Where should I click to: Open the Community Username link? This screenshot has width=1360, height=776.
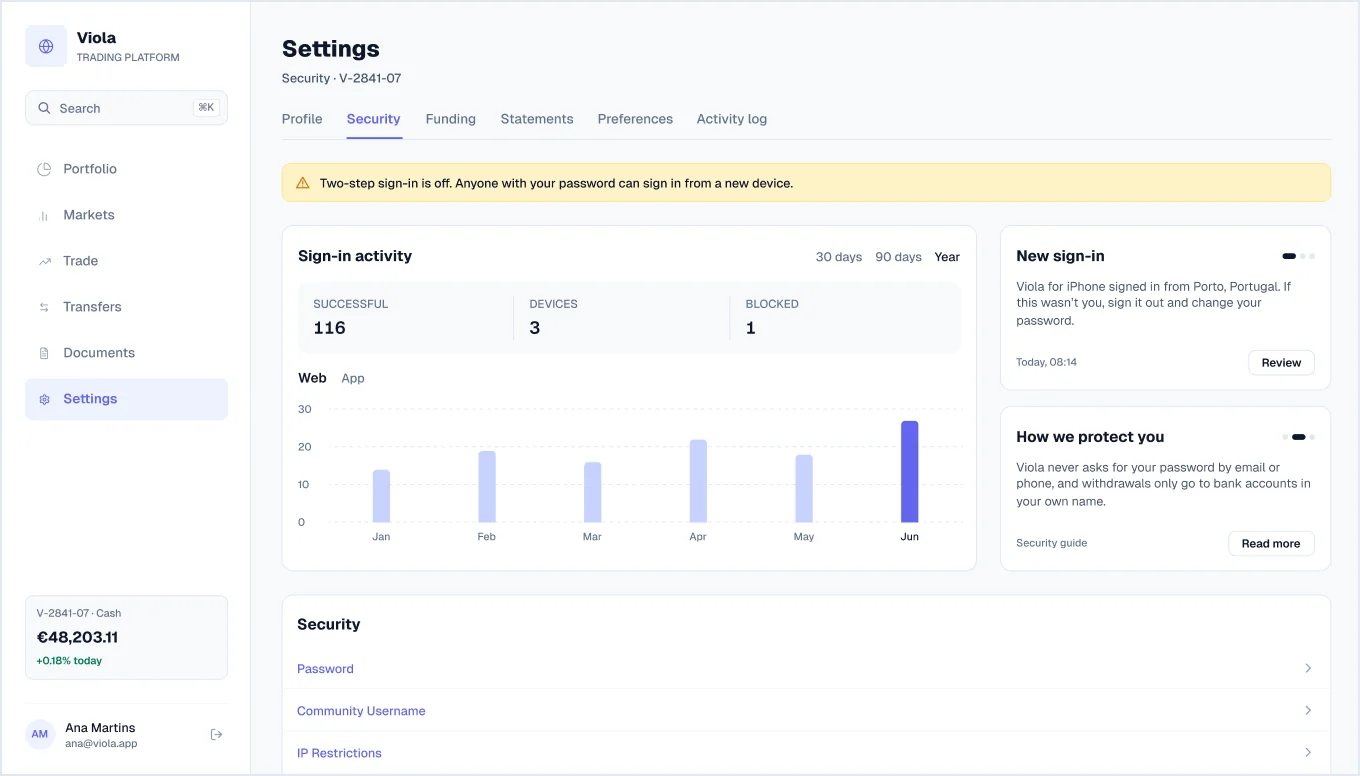361,711
